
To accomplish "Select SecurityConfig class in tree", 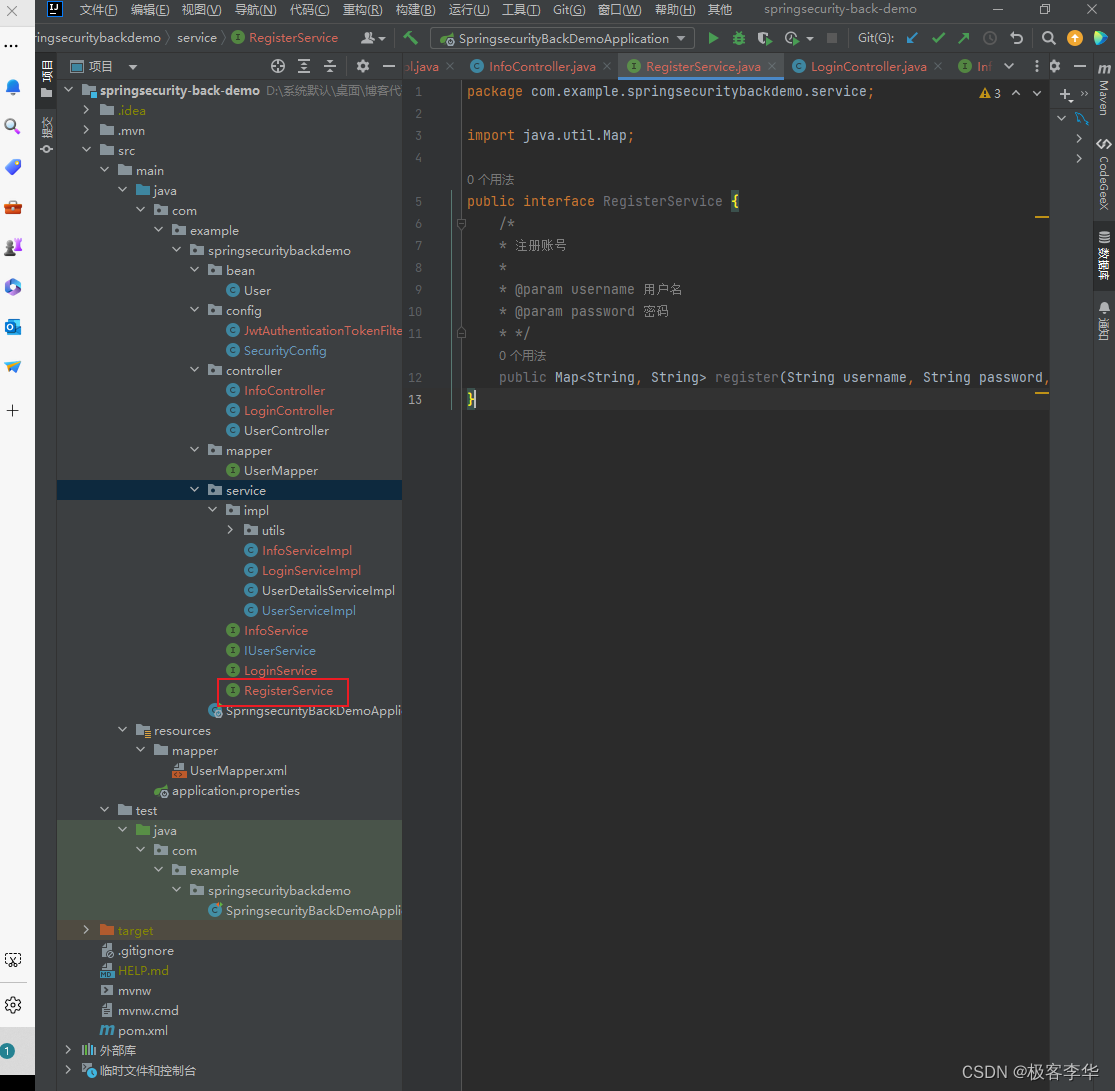I will (x=285, y=350).
